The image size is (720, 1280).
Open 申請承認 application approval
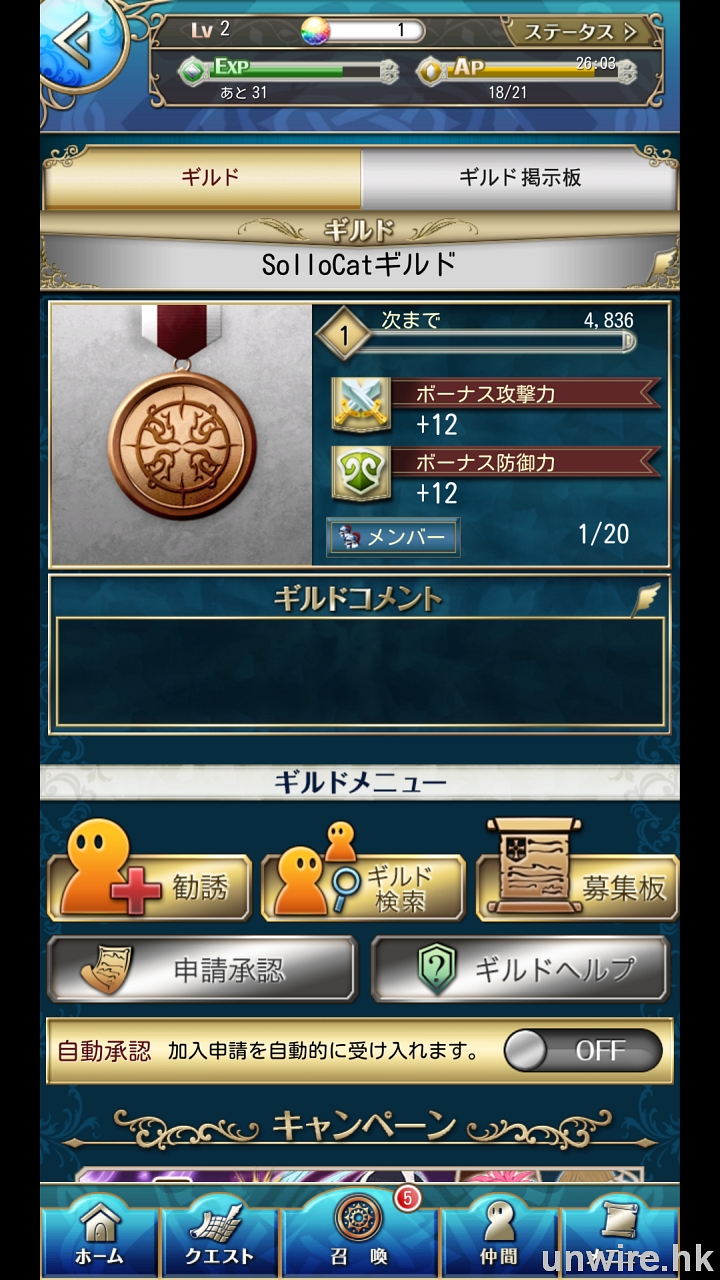click(202, 969)
